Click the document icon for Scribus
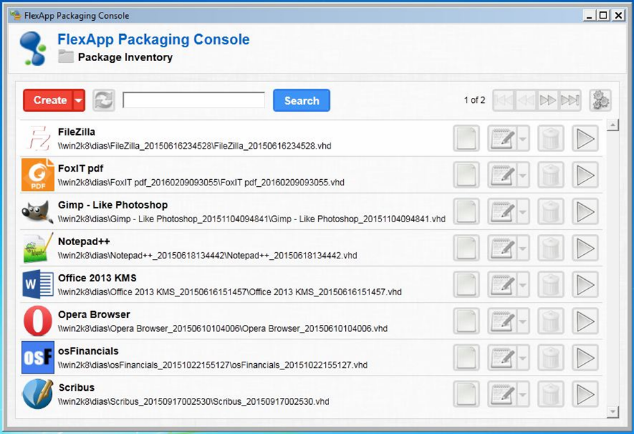This screenshot has width=634, height=434. 466,394
